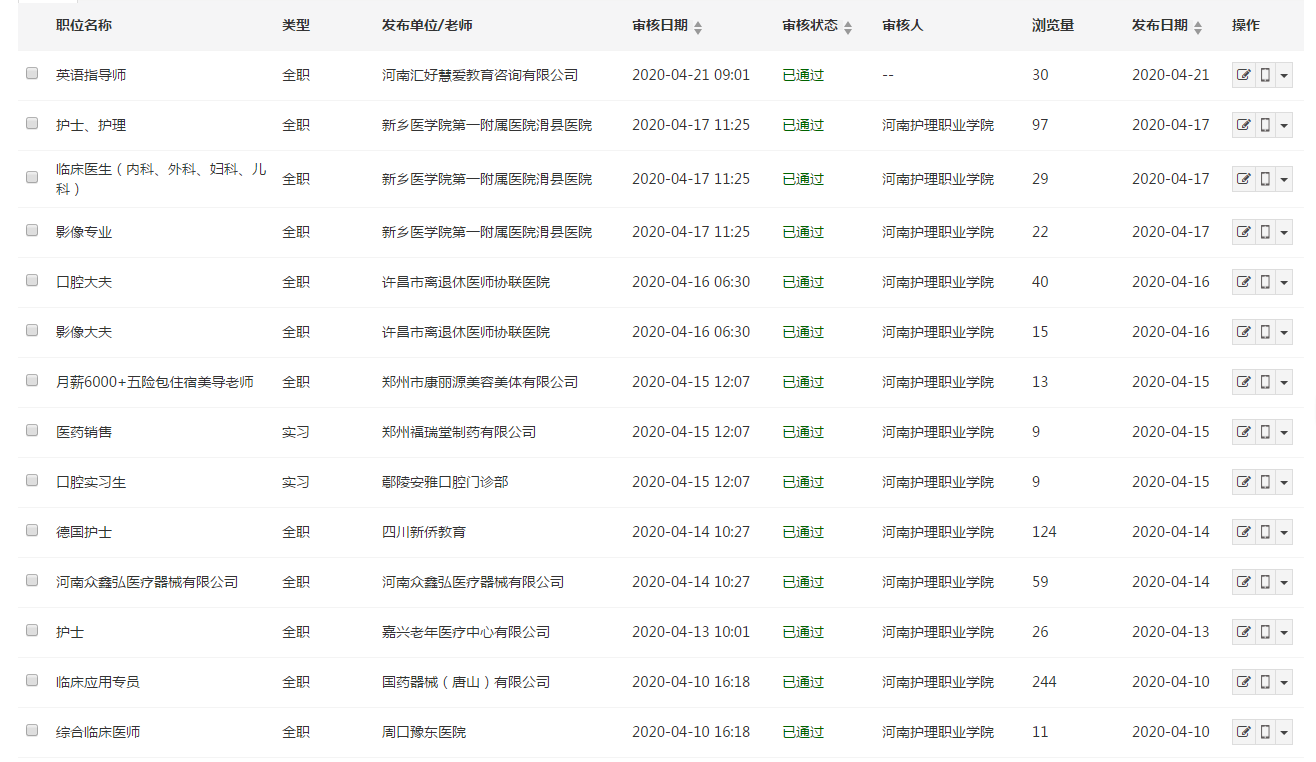Edit the 医药销售 job entry
The image size is (1316, 762).
(x=1243, y=432)
